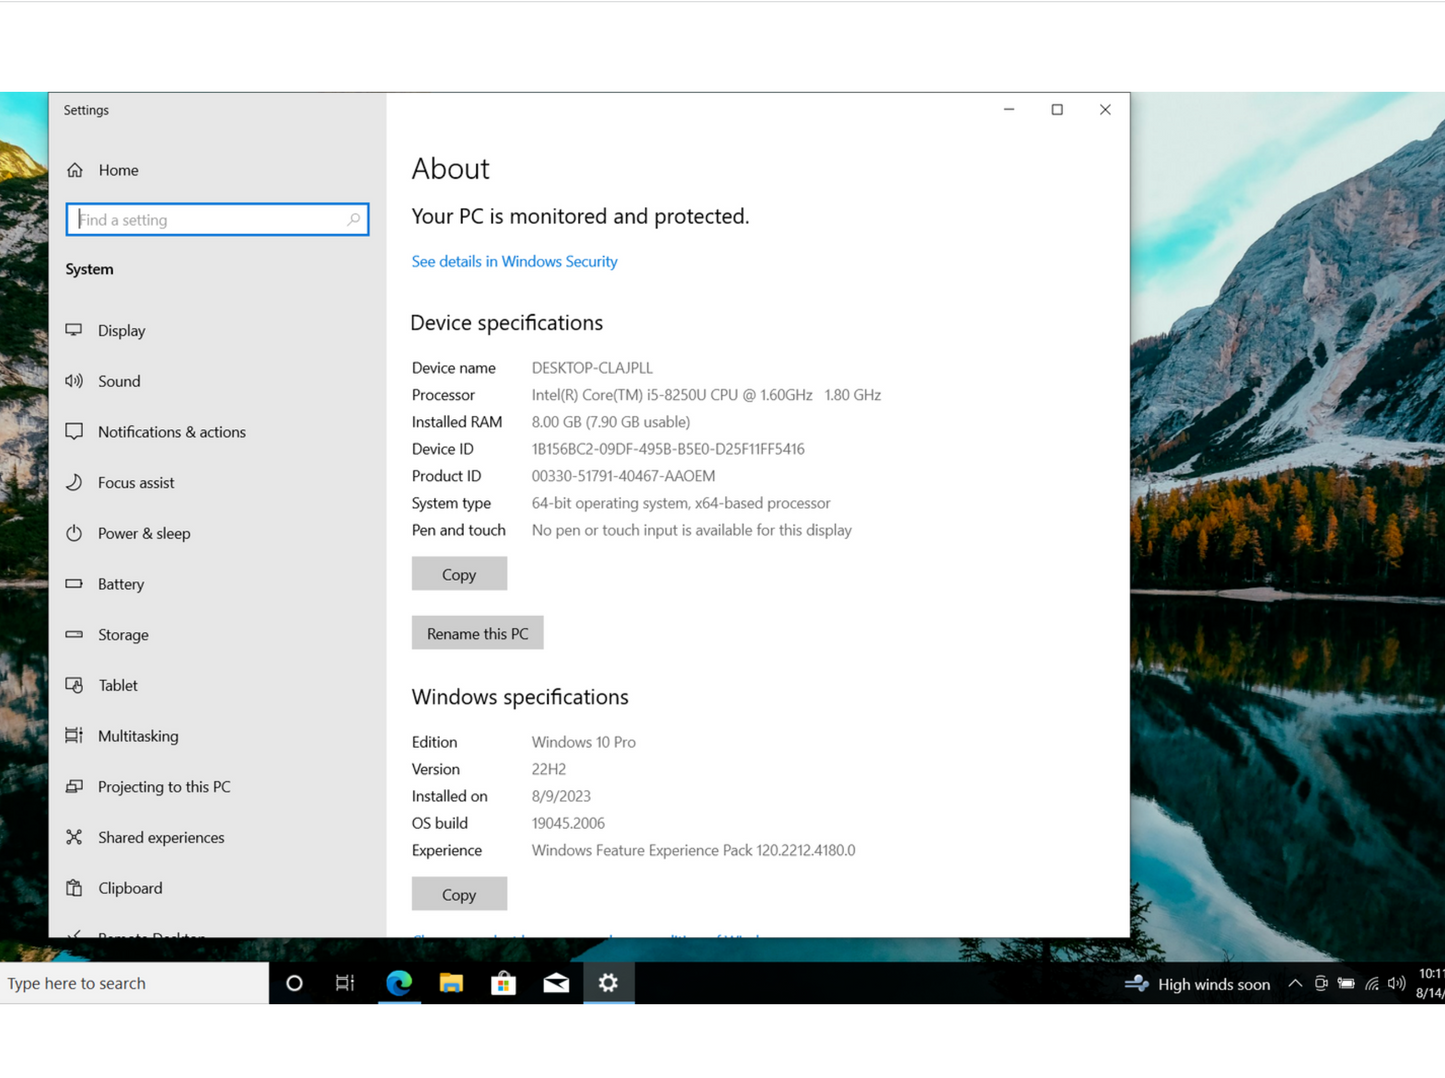
Task: Open Storage settings in the sidebar
Action: click(x=122, y=634)
